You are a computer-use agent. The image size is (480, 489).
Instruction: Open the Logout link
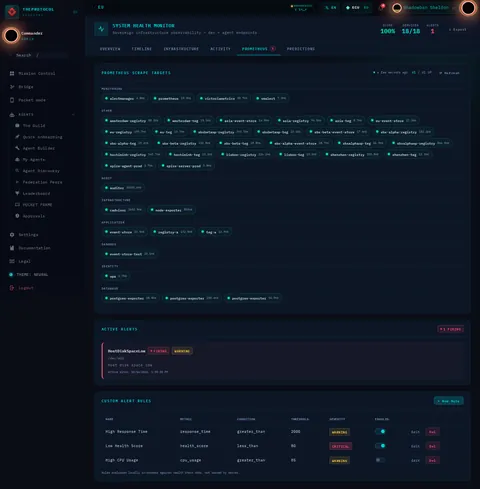26,288
